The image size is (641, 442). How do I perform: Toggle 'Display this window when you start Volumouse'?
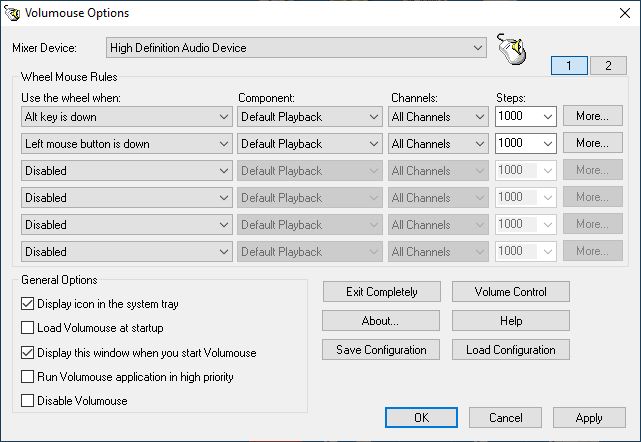[27, 352]
